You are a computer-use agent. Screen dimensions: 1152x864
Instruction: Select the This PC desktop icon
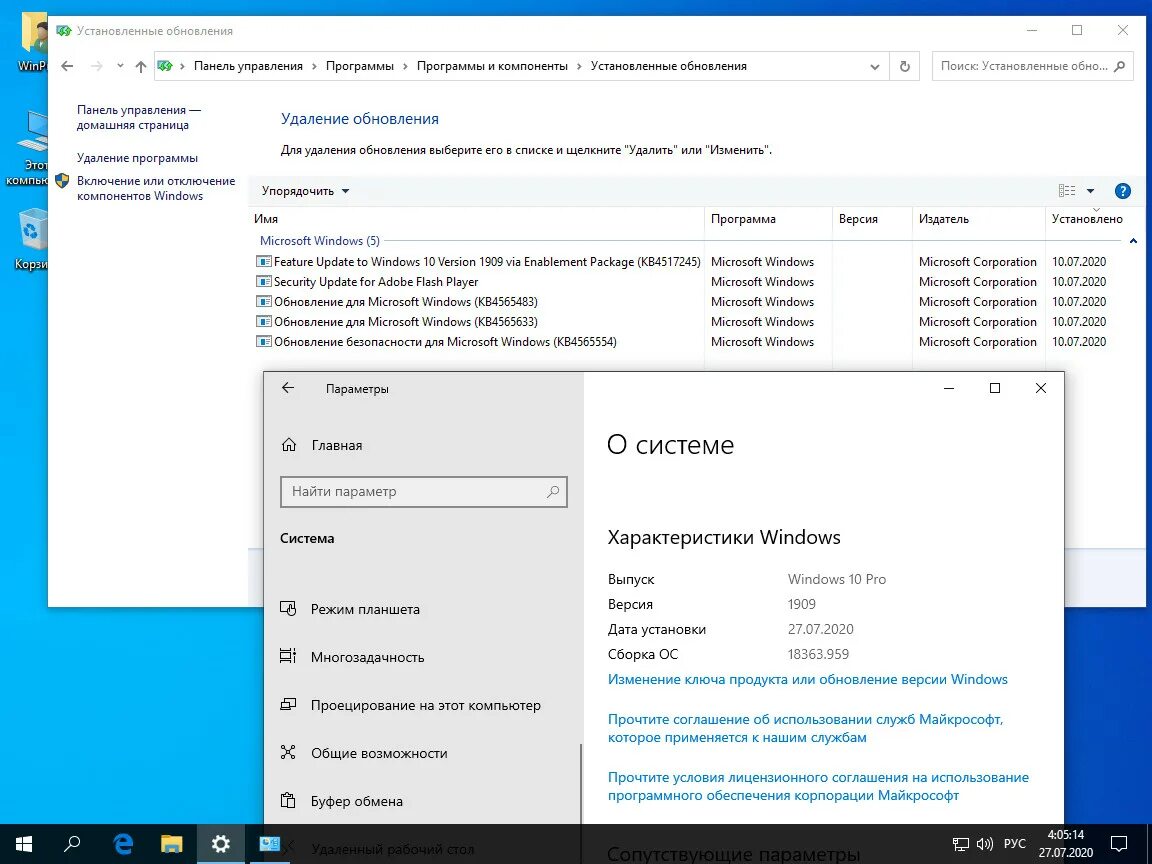point(28,149)
